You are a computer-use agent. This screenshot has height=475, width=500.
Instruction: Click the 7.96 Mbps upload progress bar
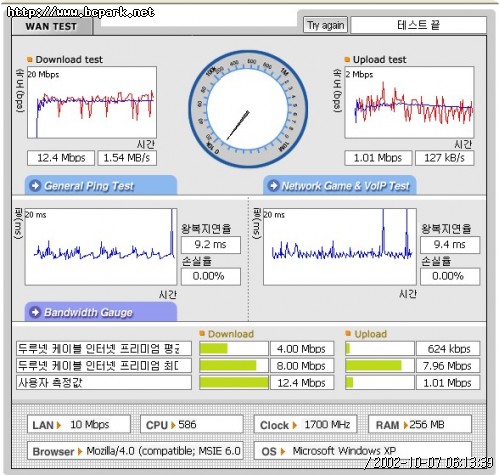tap(380, 366)
